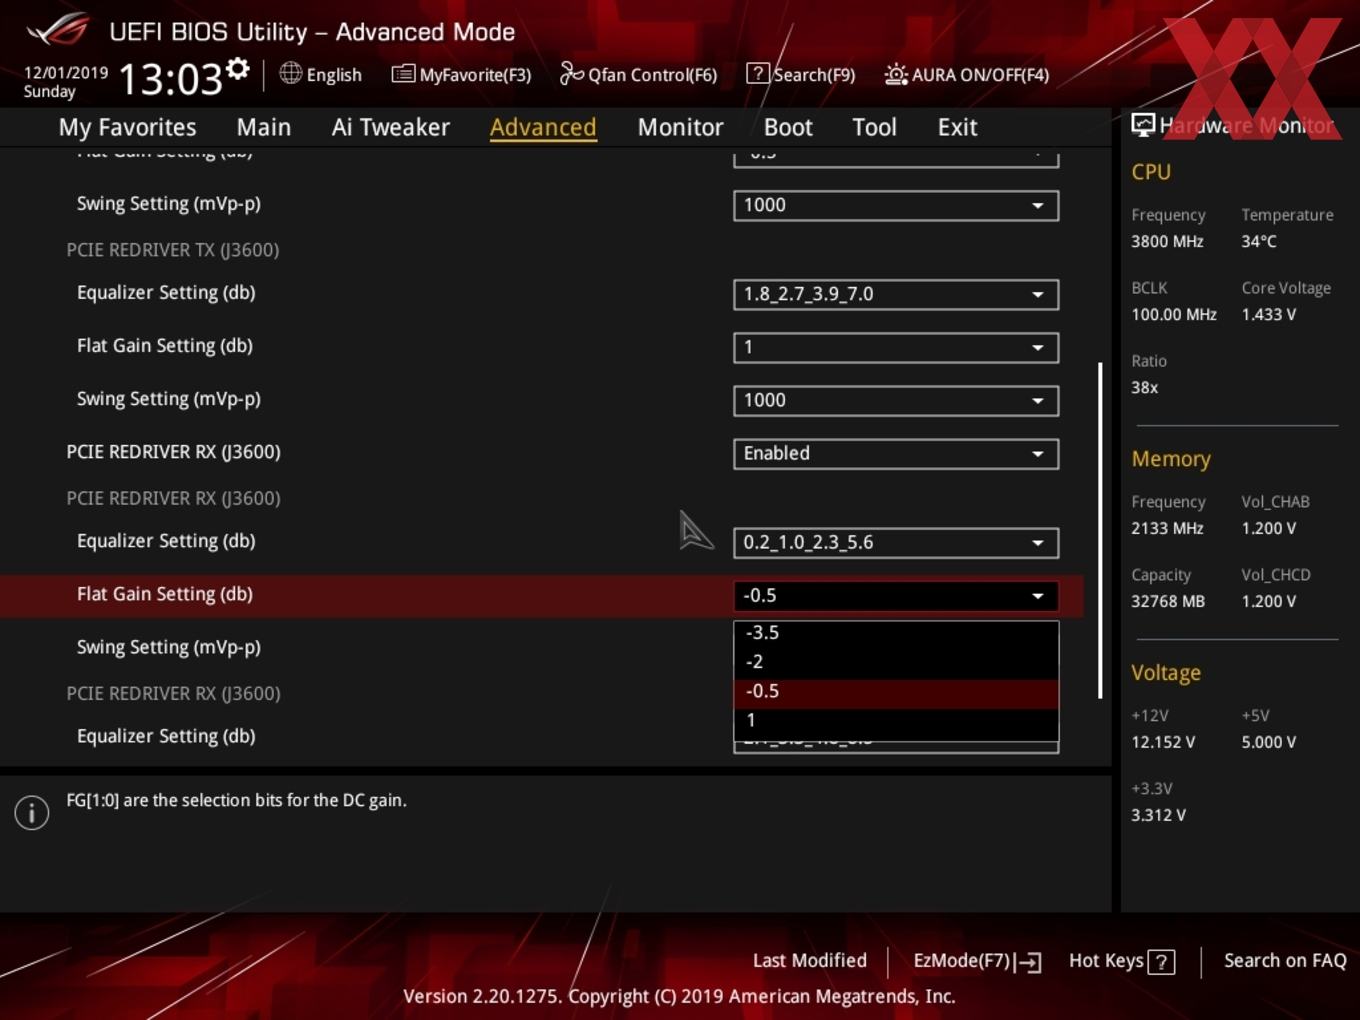
Task: Open Search on FAQ link
Action: tap(1285, 961)
